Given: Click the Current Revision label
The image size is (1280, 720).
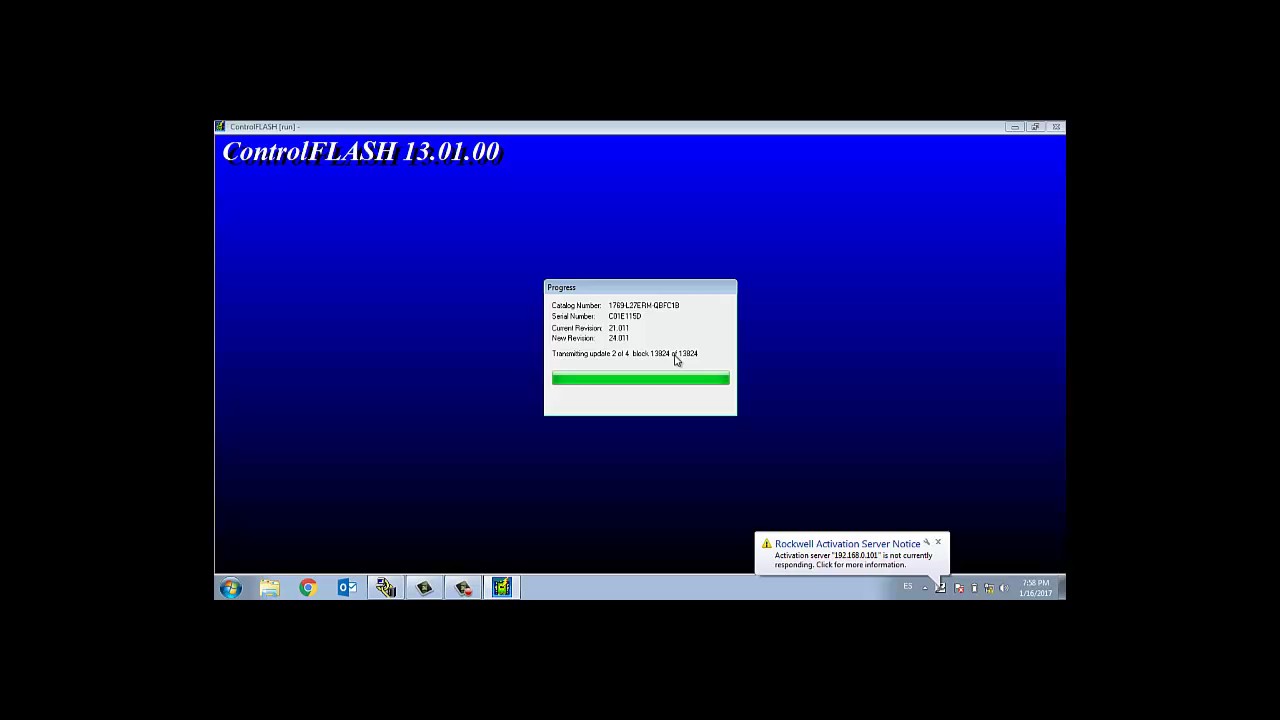Looking at the screenshot, I should point(577,328).
